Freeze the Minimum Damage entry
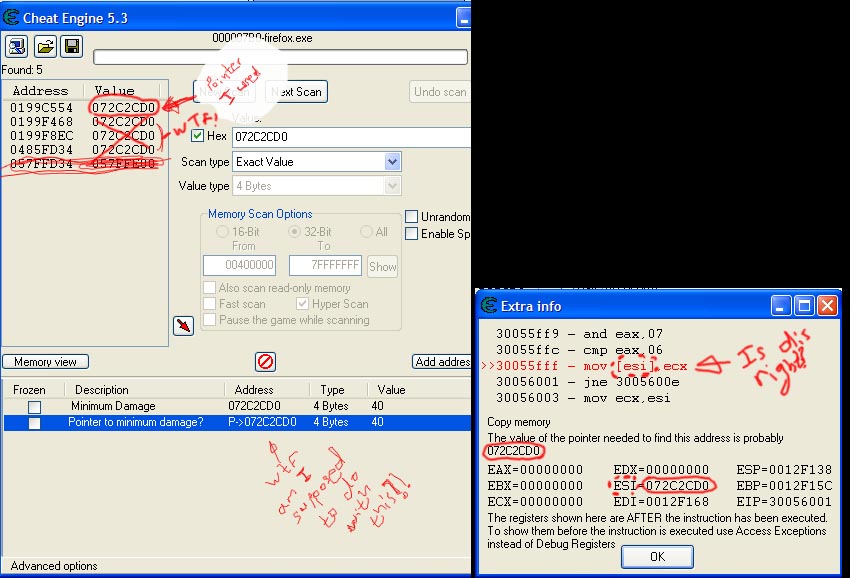This screenshot has height=578, width=850. 34,407
